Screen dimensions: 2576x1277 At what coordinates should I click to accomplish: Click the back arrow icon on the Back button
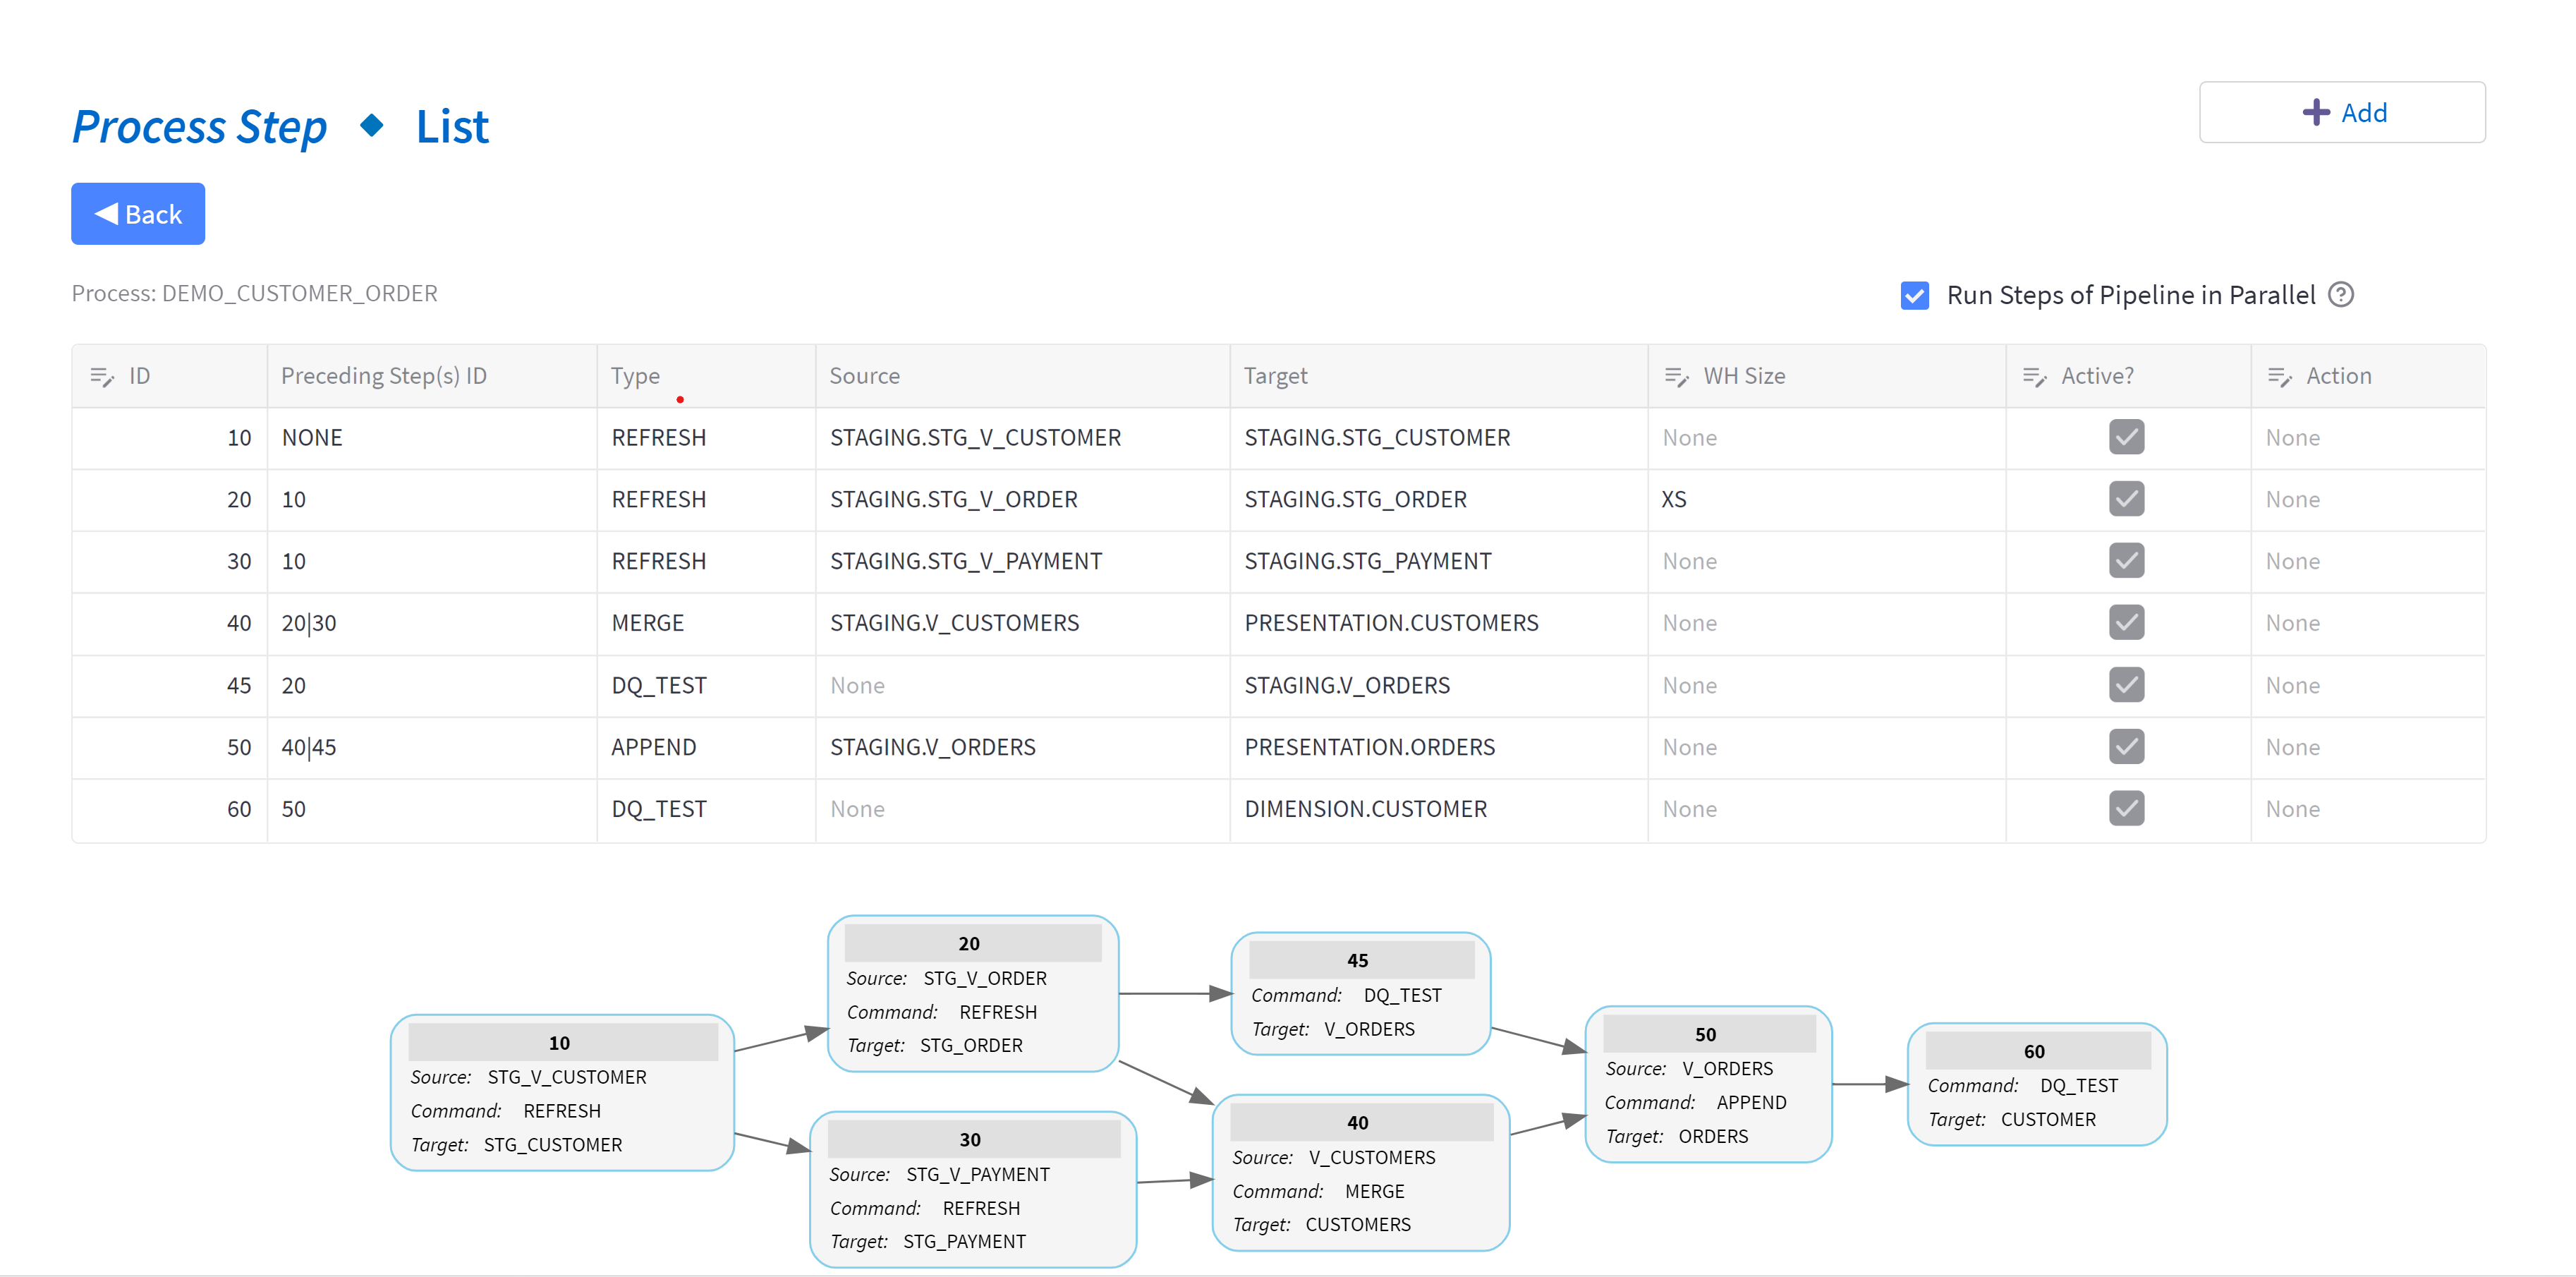pyautogui.click(x=107, y=213)
